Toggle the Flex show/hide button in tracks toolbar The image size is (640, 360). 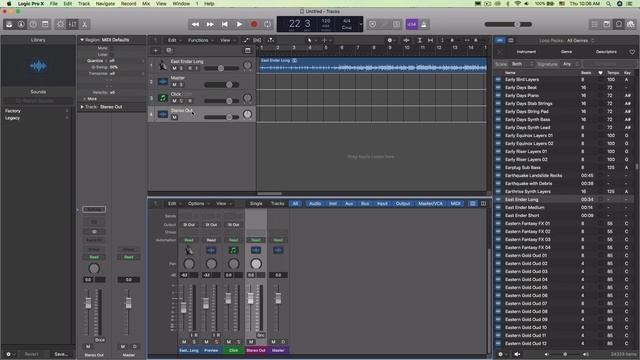tap(258, 40)
